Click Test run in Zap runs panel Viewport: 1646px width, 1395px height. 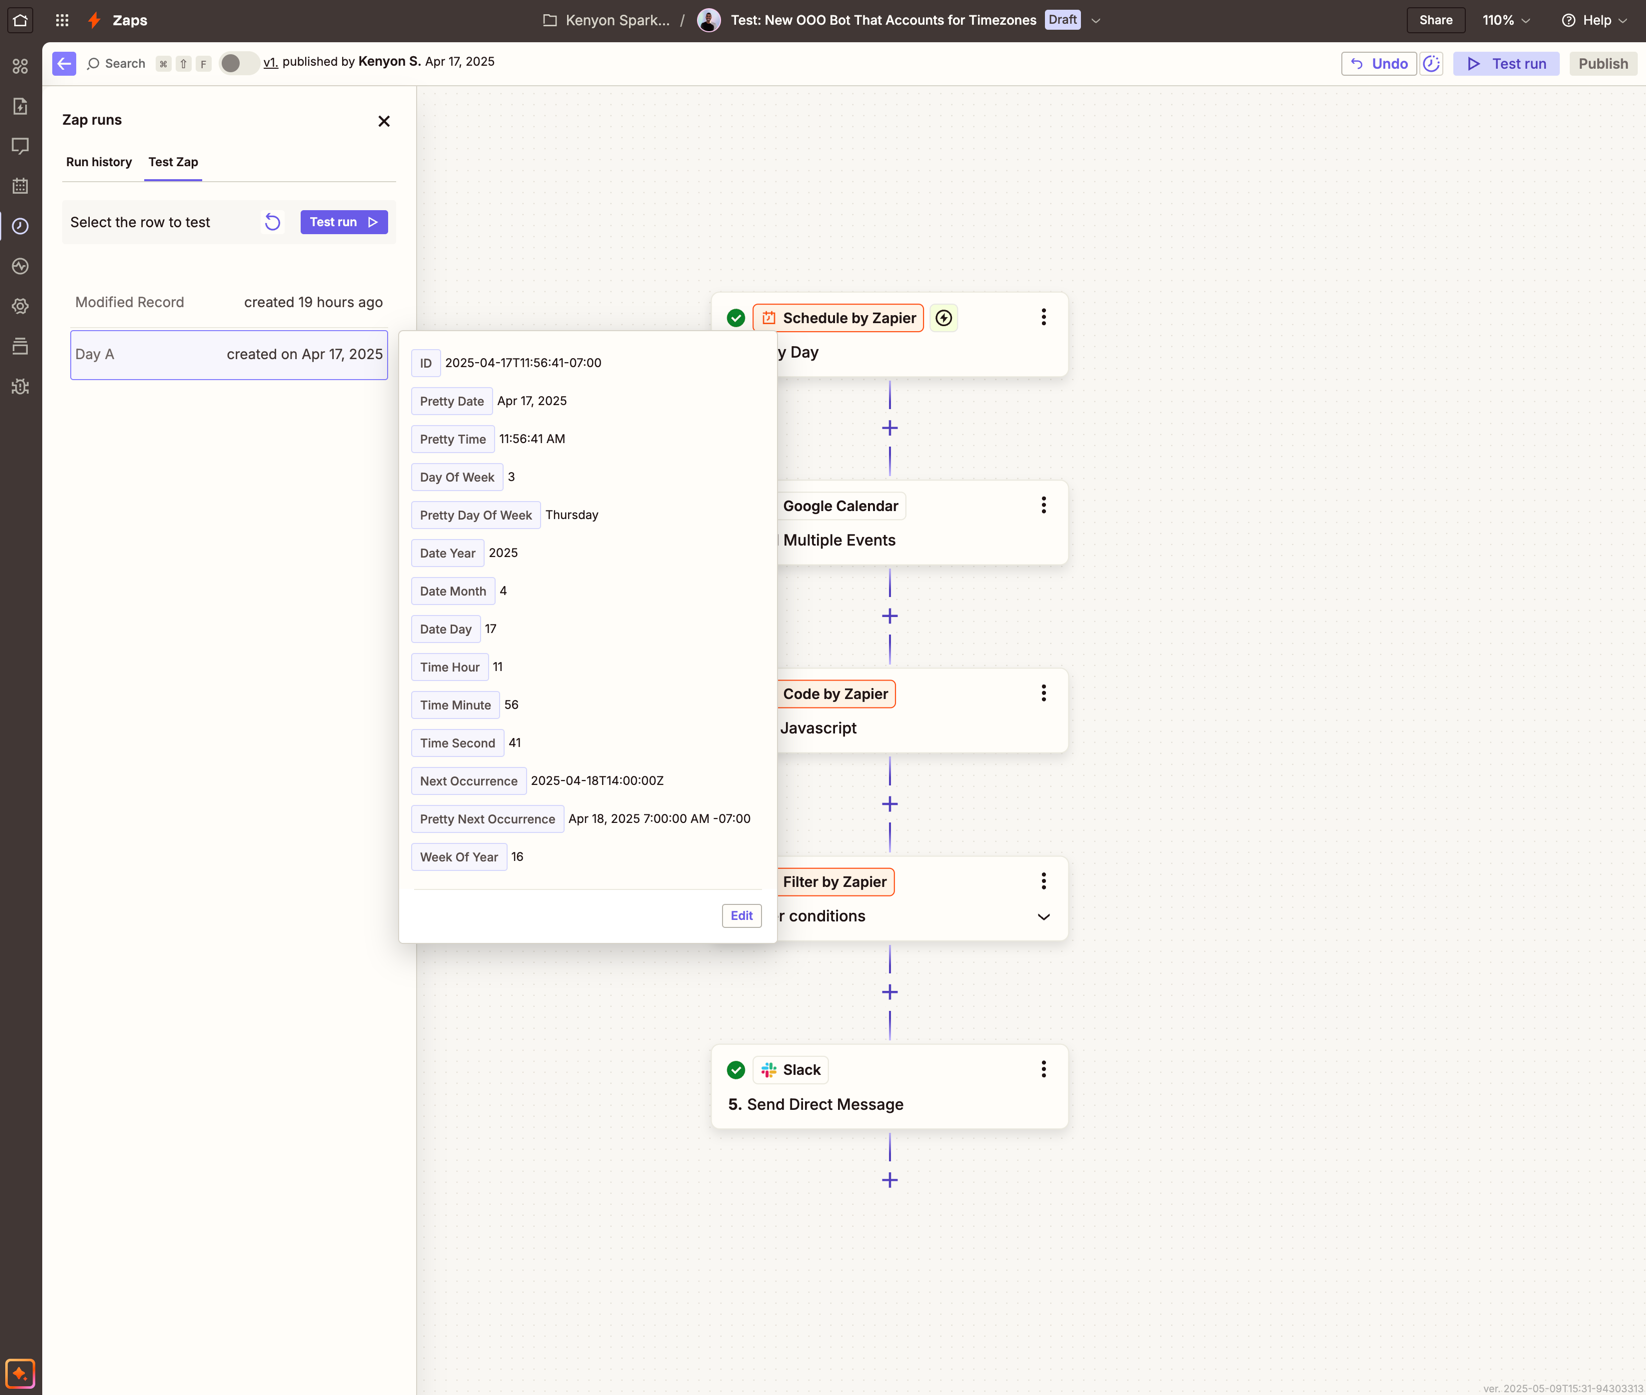click(x=344, y=222)
